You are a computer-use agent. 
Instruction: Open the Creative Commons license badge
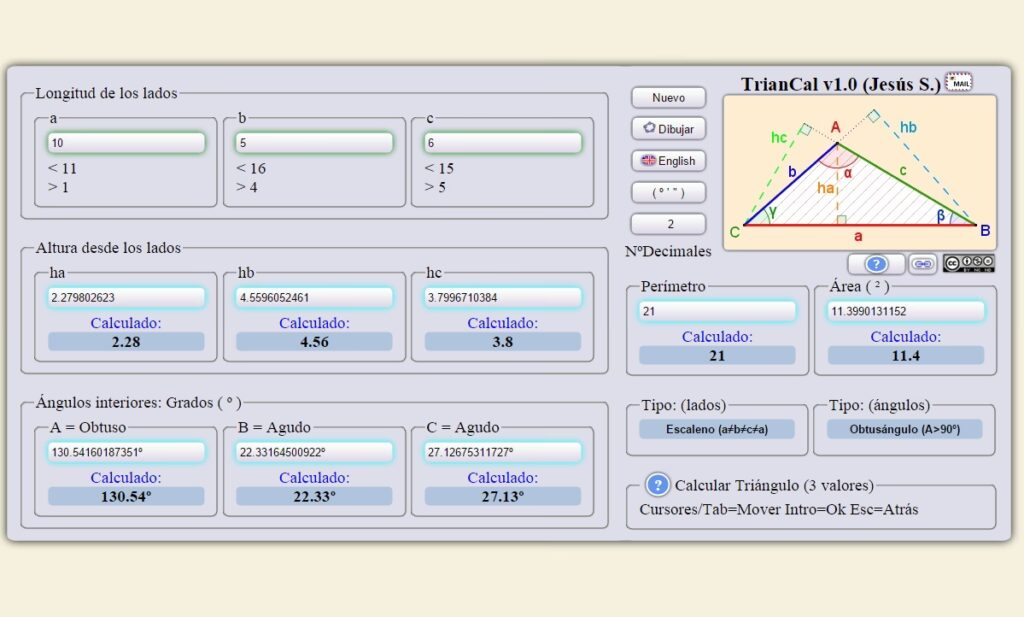(x=968, y=264)
